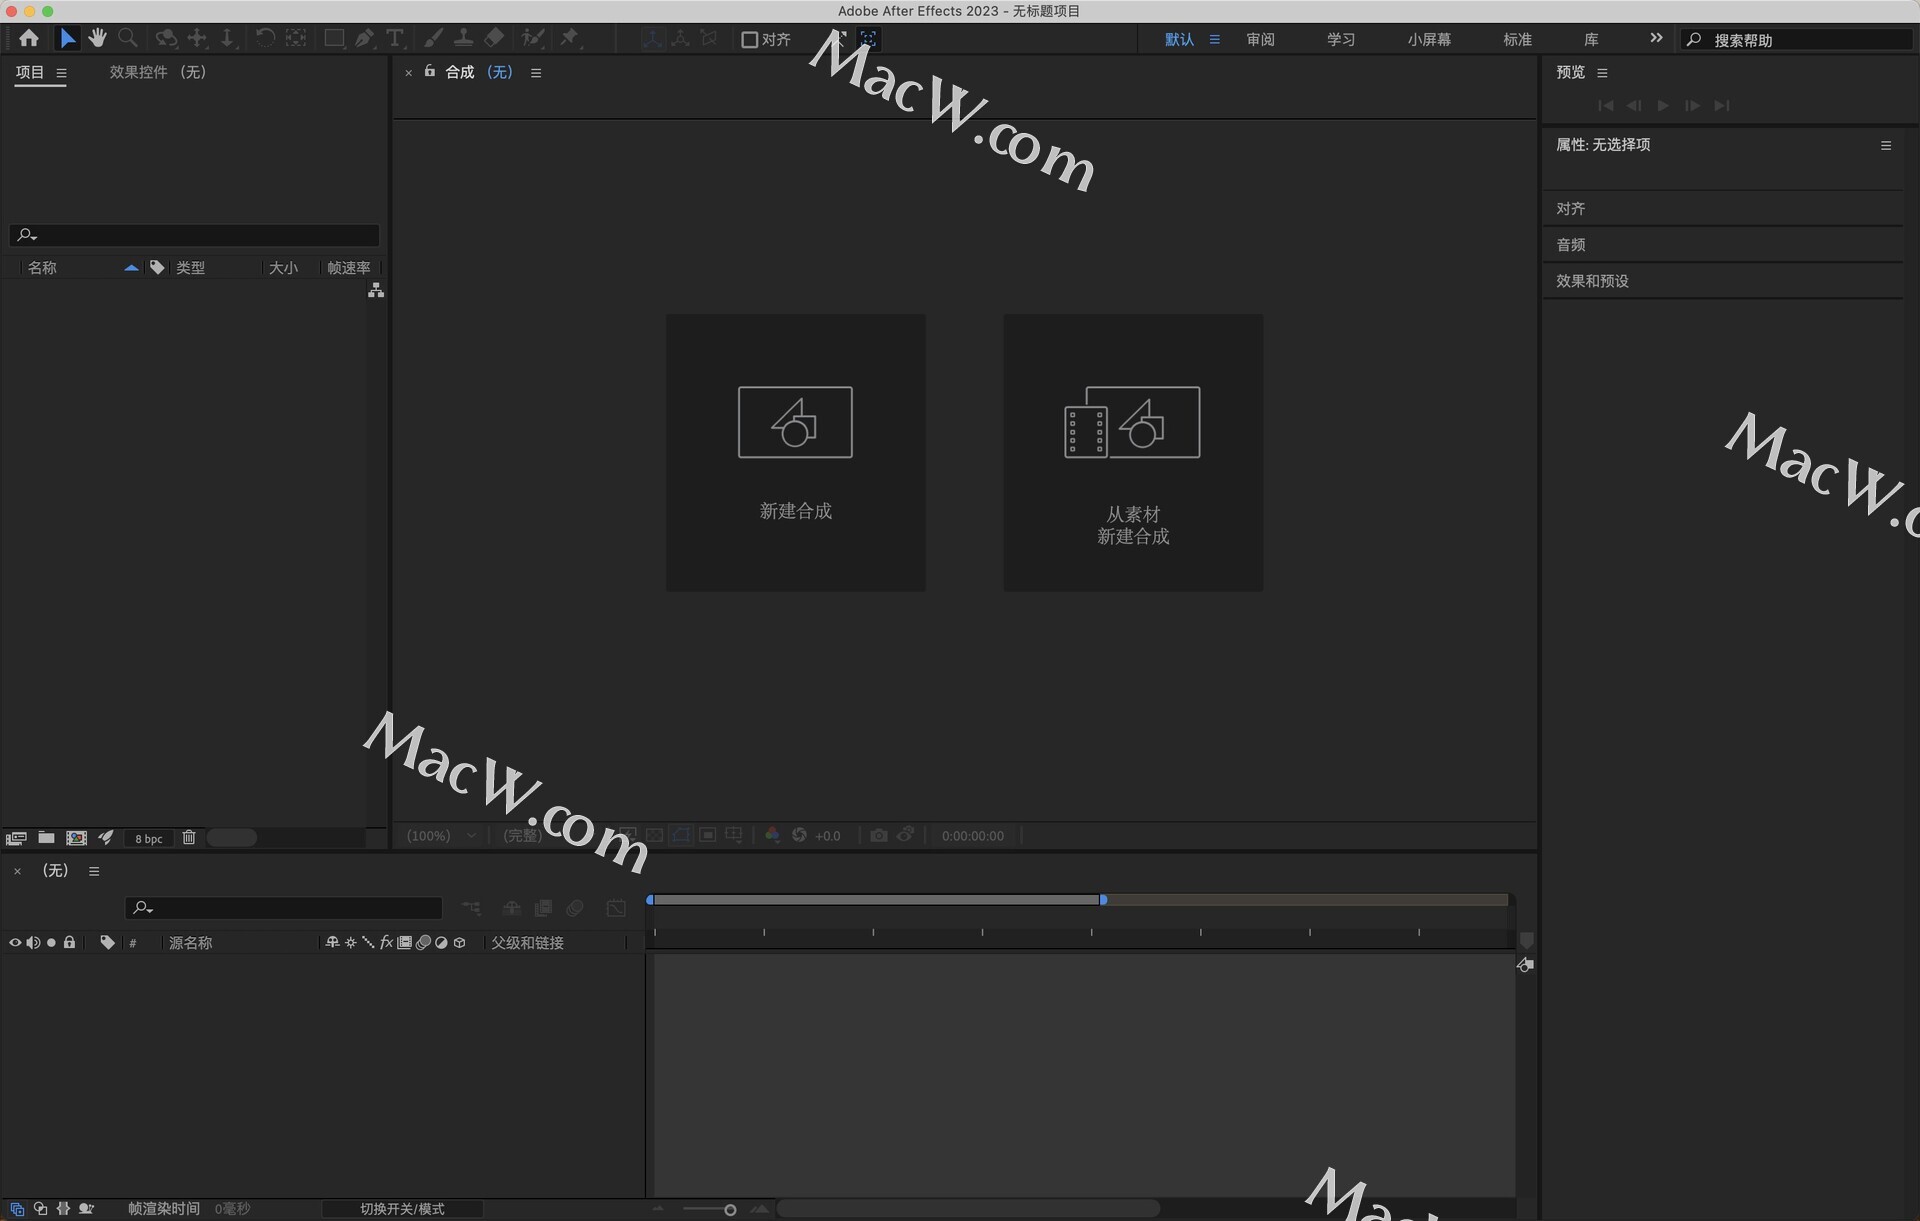Select the Brush tool
The height and width of the screenshot is (1221, 1920).
(434, 39)
